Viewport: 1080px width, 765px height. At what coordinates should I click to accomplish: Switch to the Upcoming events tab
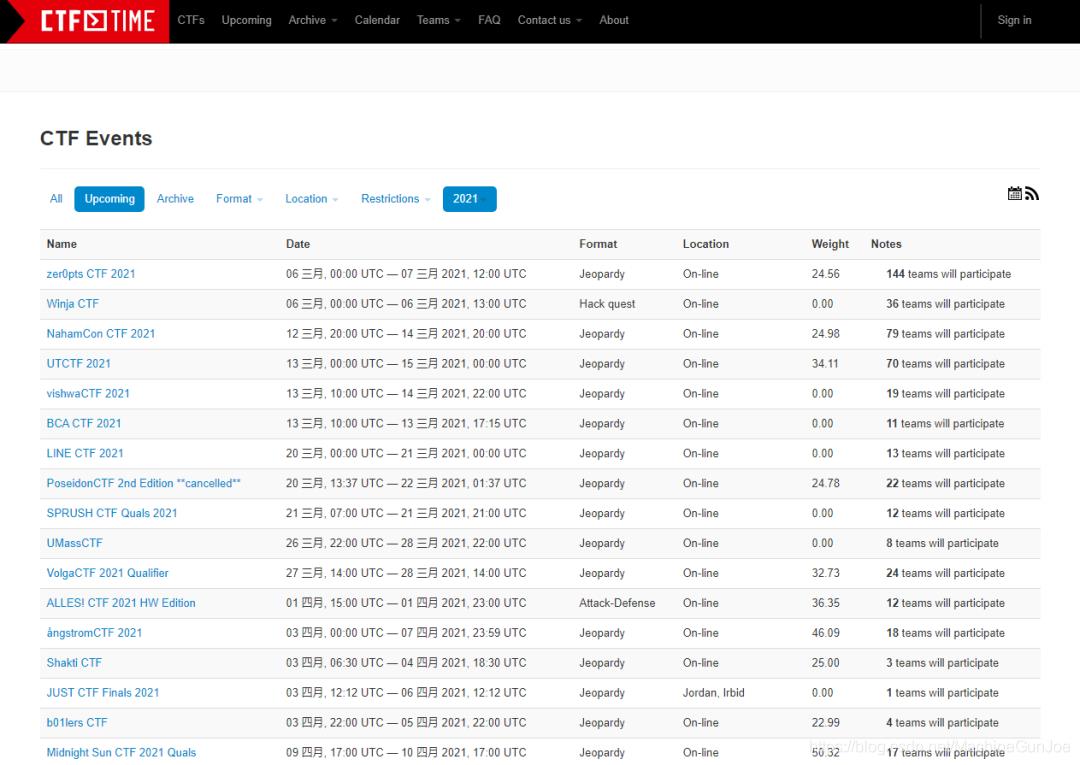point(109,199)
